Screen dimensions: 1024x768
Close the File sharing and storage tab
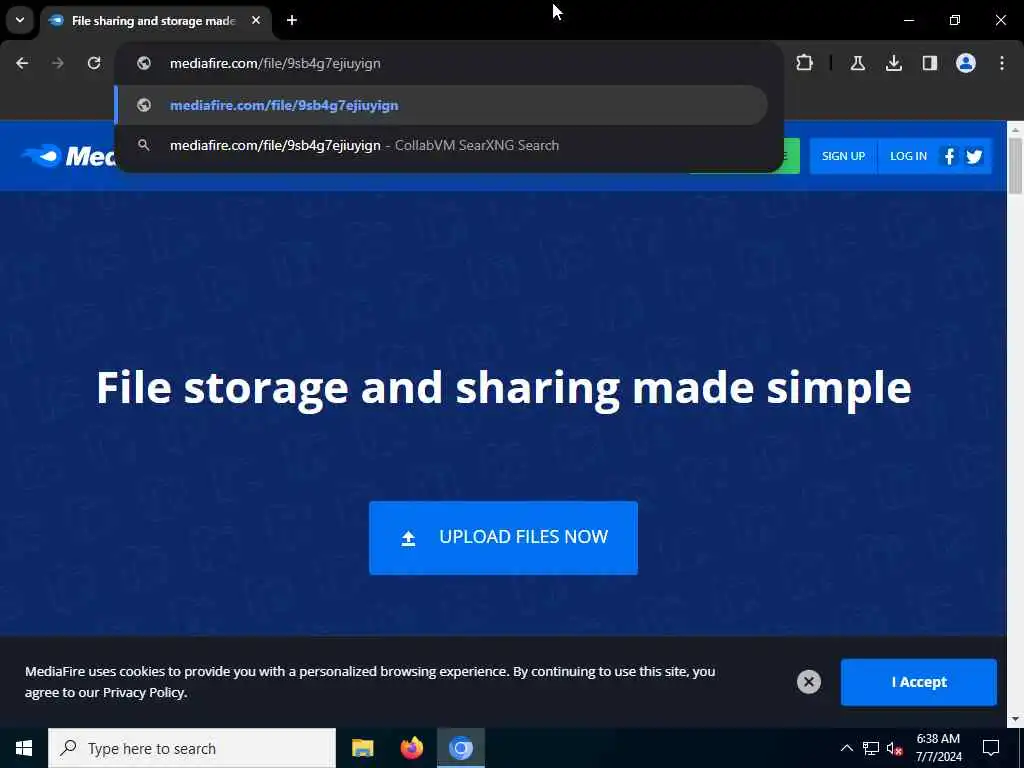256,20
